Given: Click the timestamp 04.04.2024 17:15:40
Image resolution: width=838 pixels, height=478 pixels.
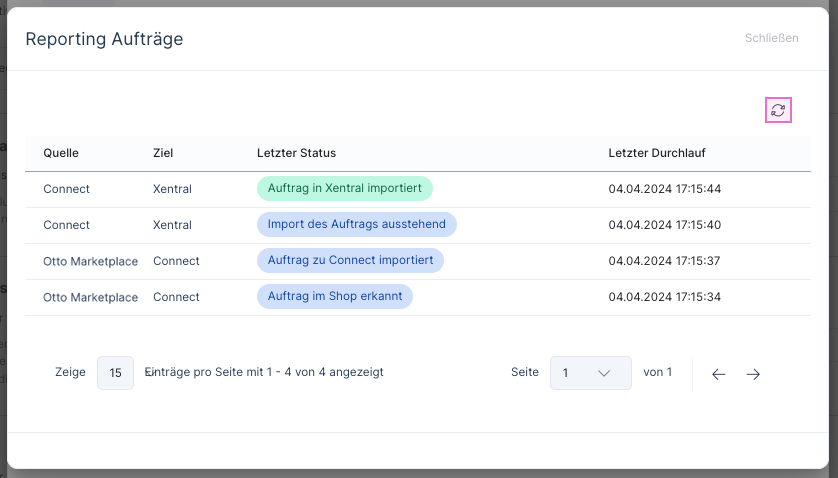Looking at the screenshot, I should (664, 225).
